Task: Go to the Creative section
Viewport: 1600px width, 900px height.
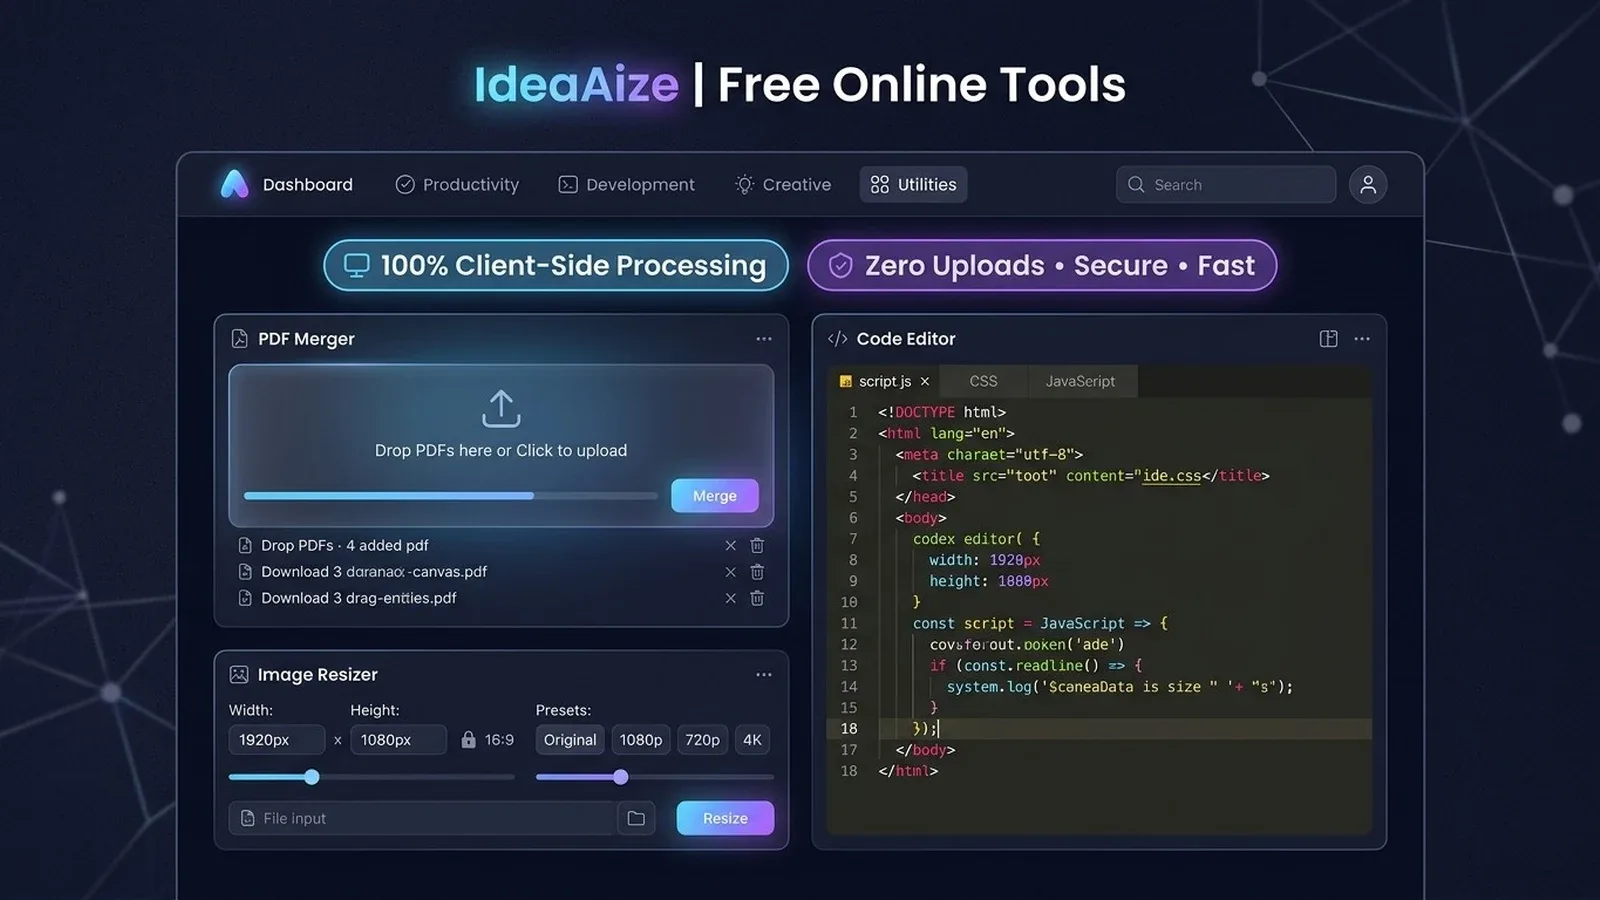Action: tap(783, 185)
